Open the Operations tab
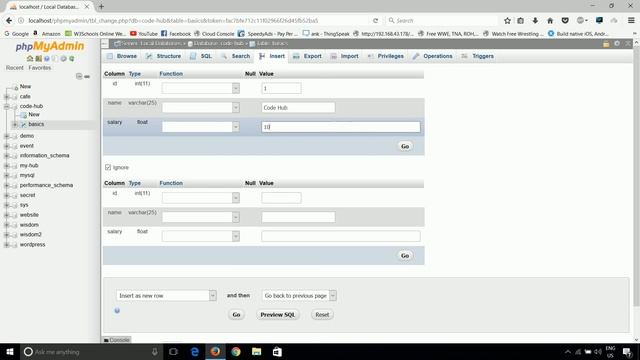640x360 pixels. click(x=433, y=56)
